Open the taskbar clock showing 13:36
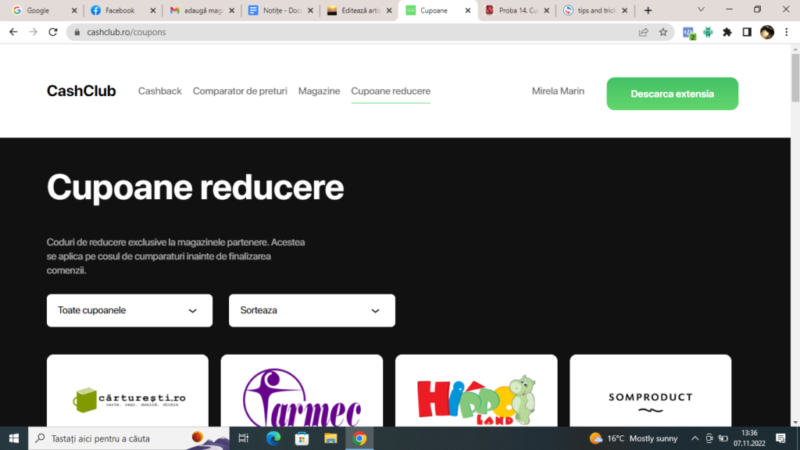This screenshot has height=450, width=800. (x=749, y=438)
